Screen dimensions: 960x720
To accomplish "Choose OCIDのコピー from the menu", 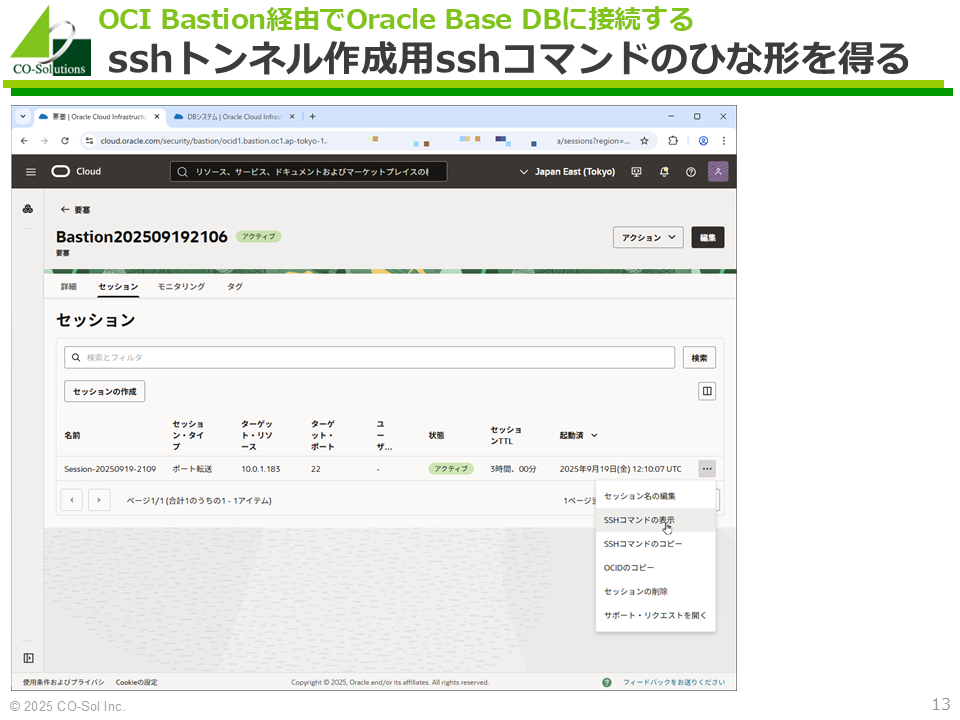I will 655,568.
